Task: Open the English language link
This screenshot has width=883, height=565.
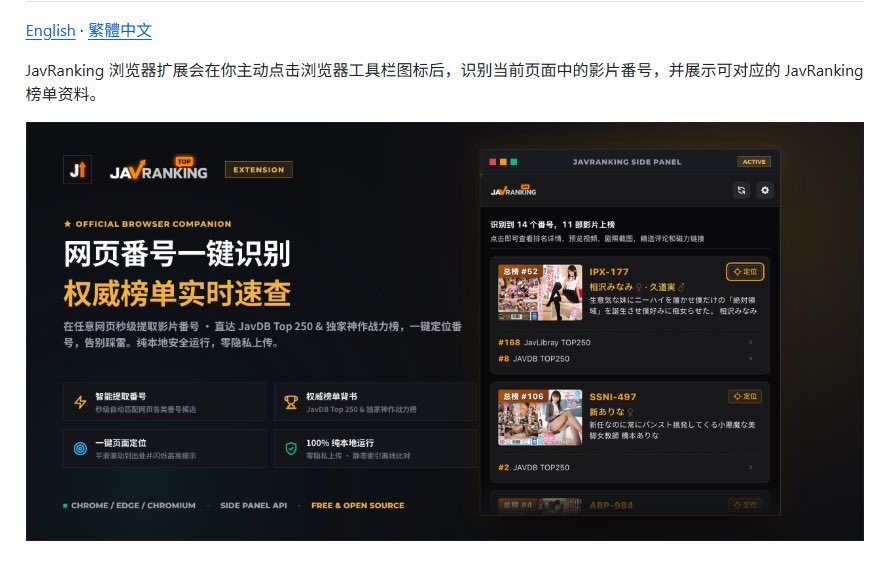Action: 50,30
